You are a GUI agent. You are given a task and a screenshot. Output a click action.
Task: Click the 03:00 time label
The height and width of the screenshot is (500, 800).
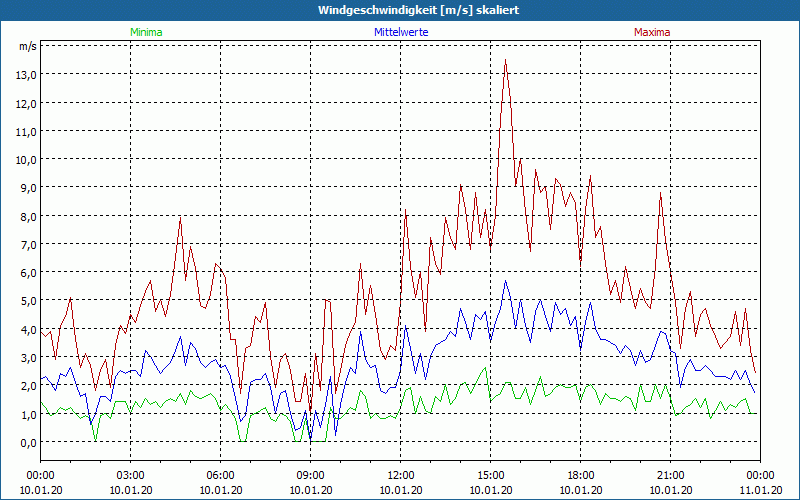(x=130, y=475)
